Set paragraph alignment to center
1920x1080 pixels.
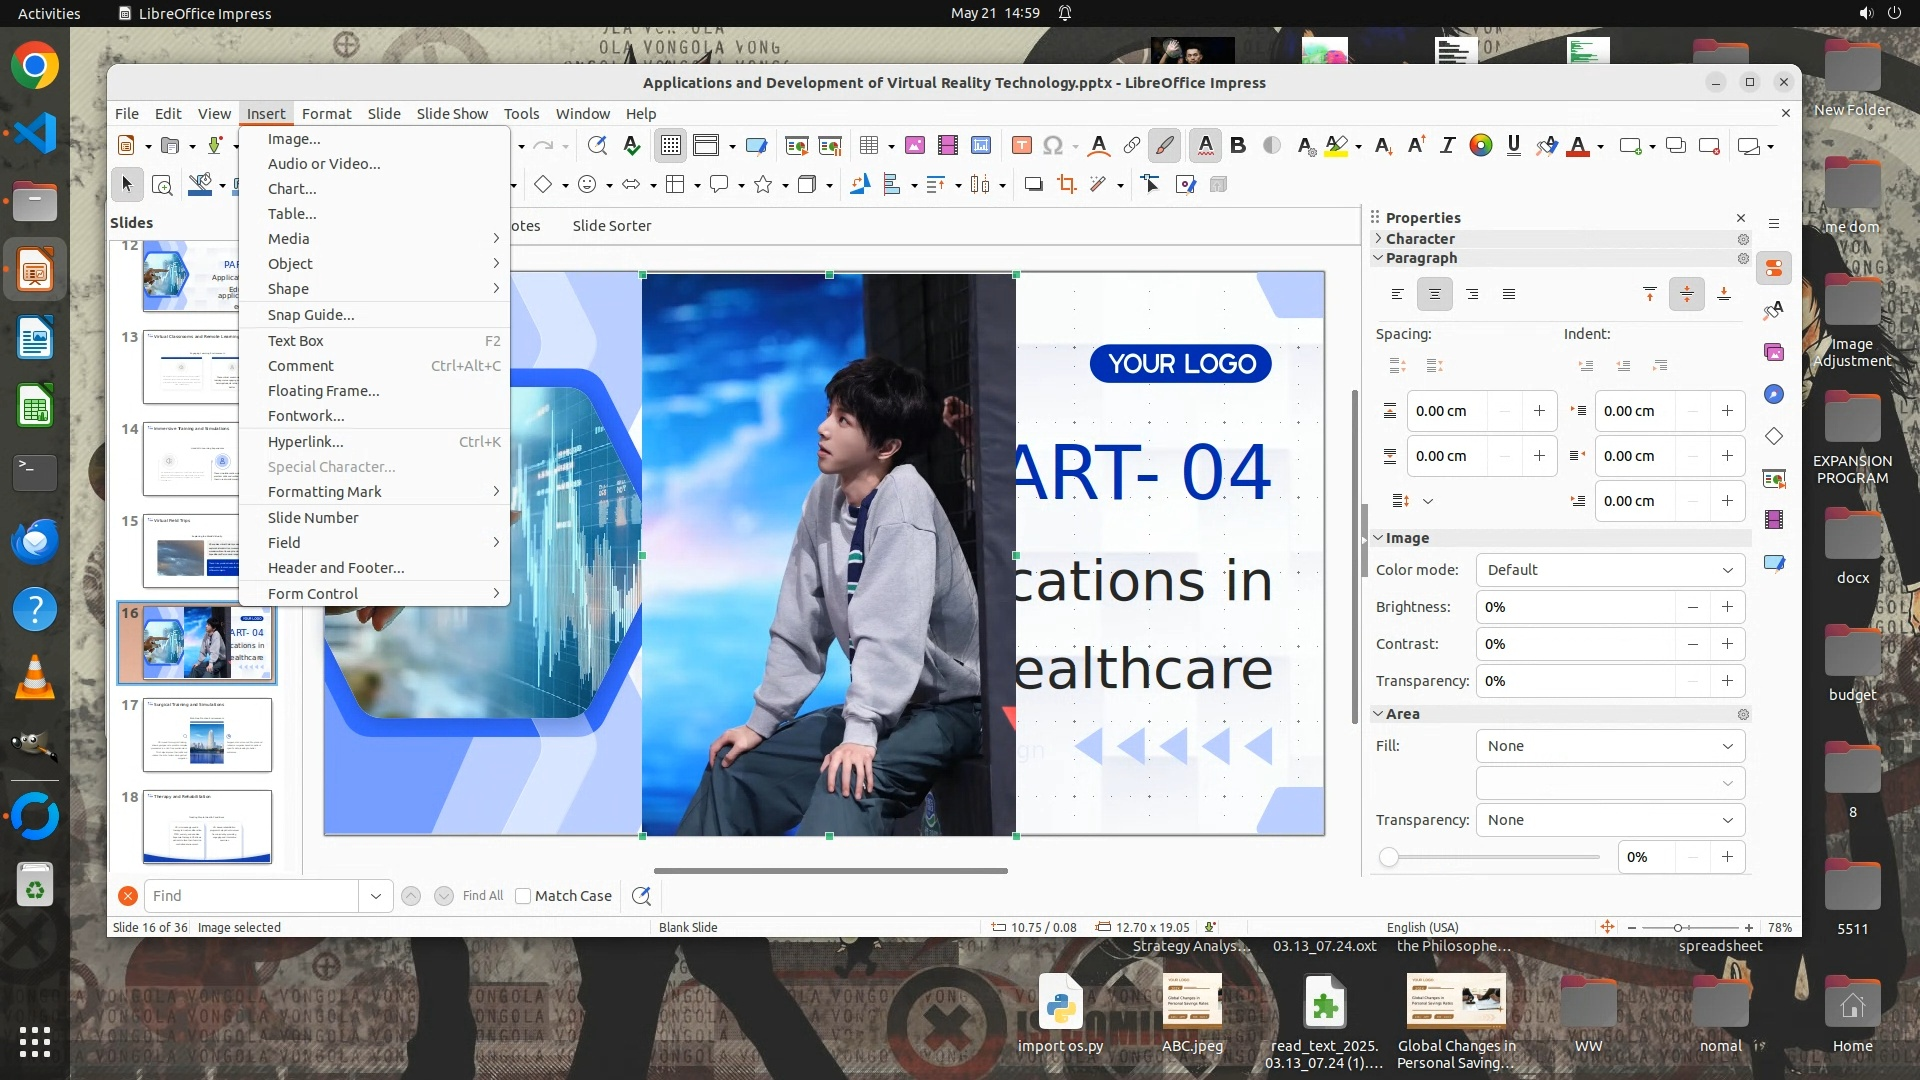(1435, 294)
